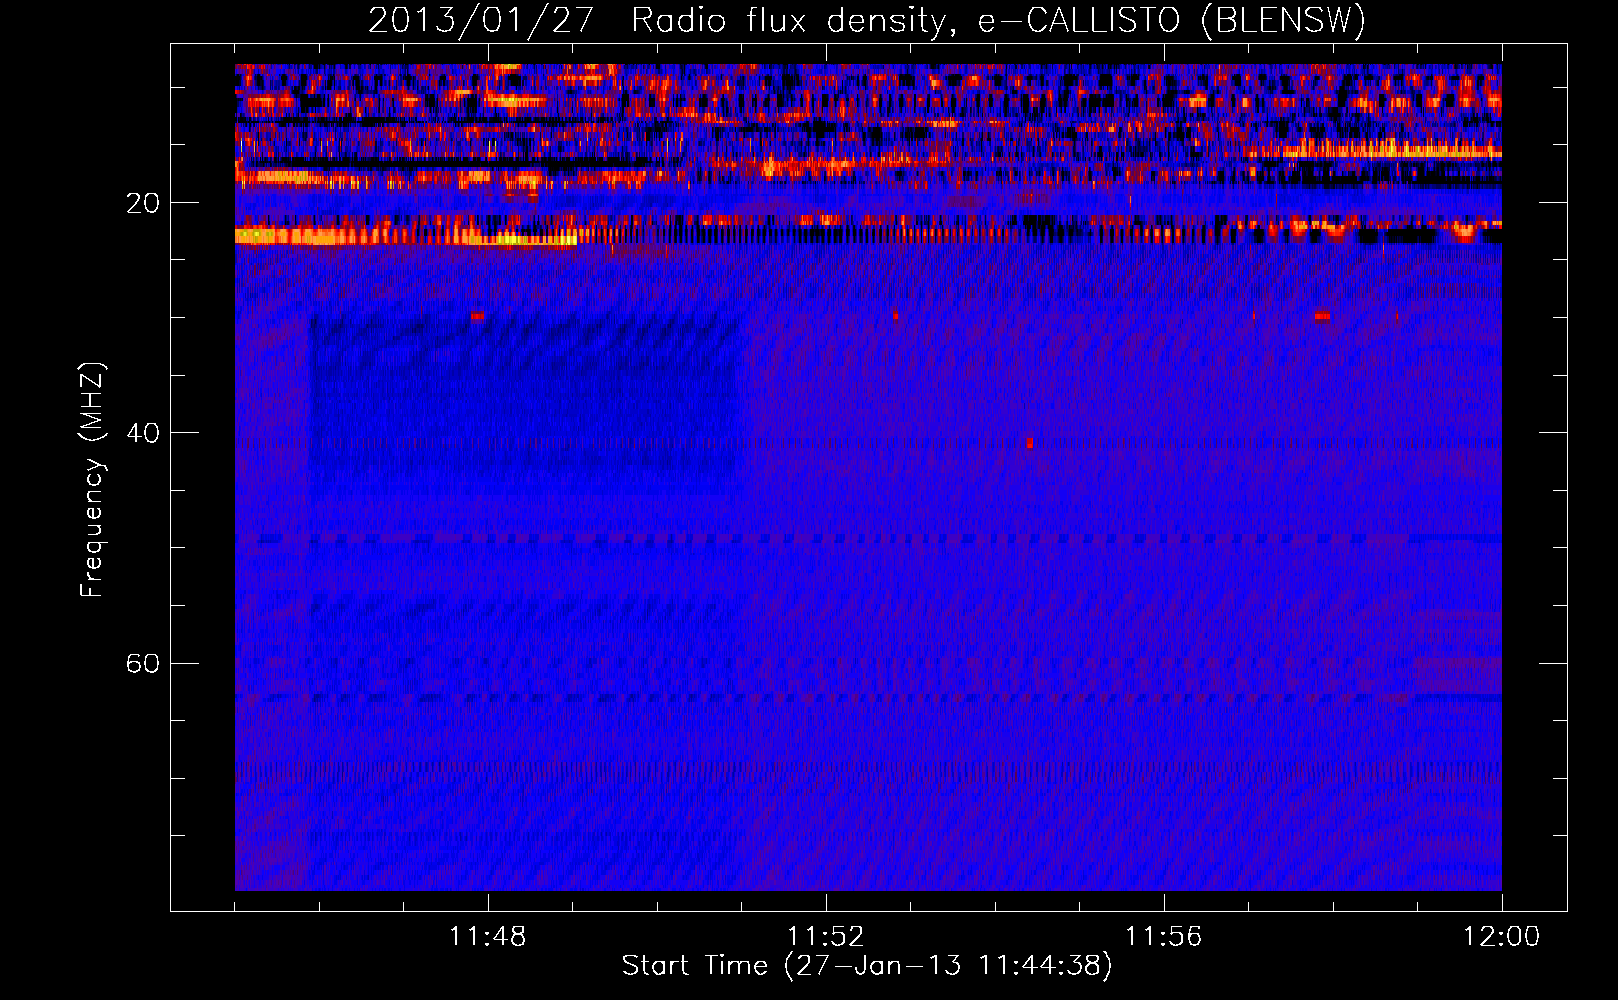Click the 'Frequency (MHZ)' y-axis label

tap(91, 480)
